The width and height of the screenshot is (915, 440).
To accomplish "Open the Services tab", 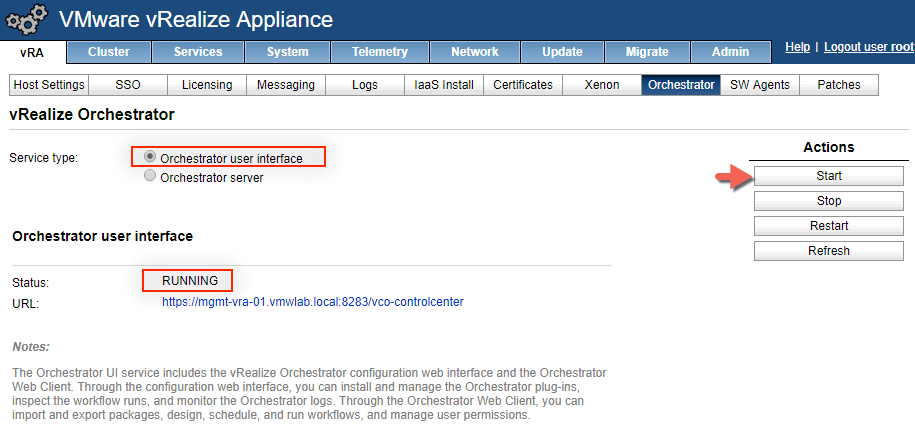I will 198,52.
